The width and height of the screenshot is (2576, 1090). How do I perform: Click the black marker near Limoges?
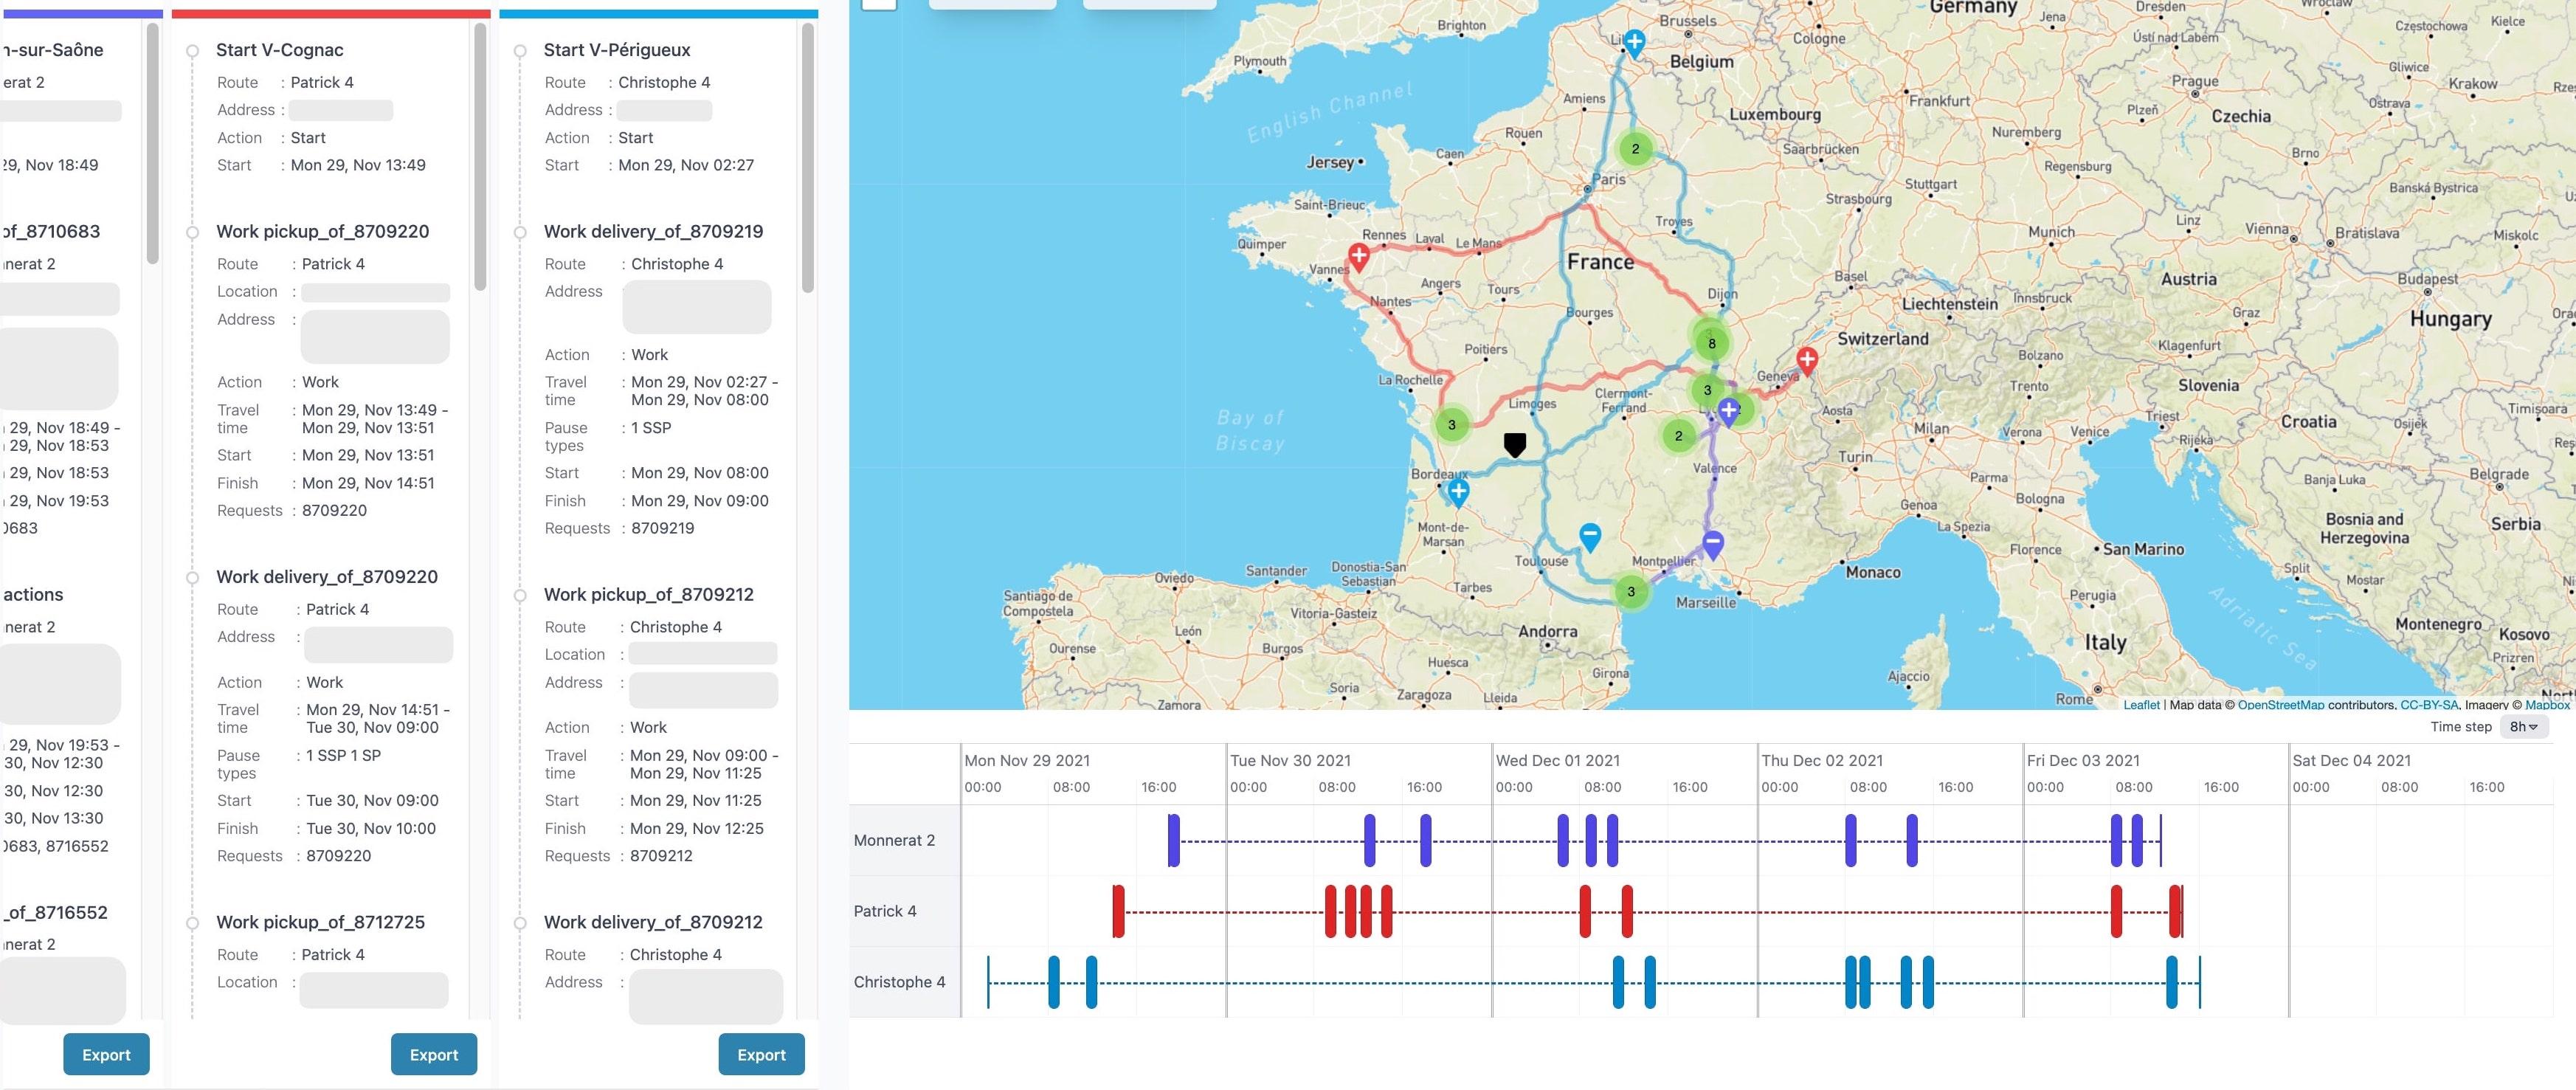(1515, 445)
